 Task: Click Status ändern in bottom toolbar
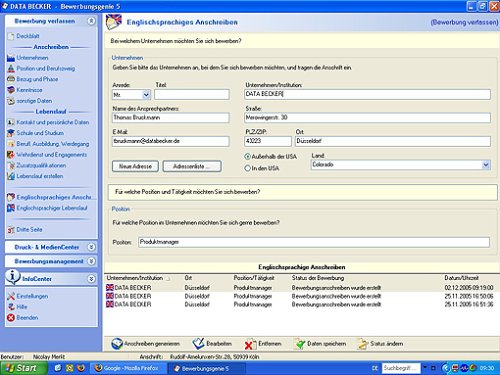[x=380, y=344]
